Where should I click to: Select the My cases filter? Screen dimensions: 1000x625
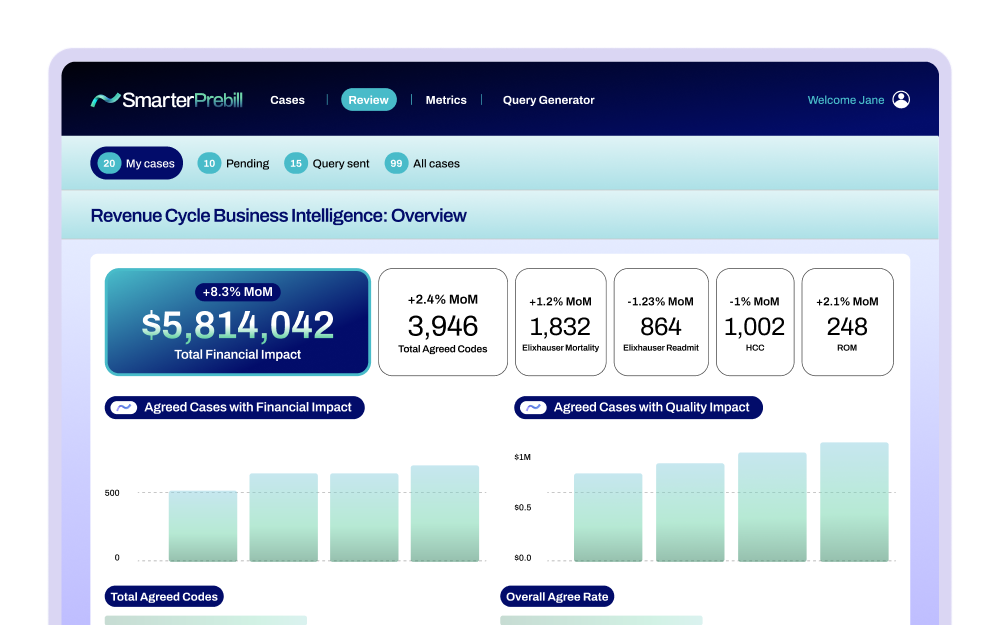pyautogui.click(x=136, y=163)
